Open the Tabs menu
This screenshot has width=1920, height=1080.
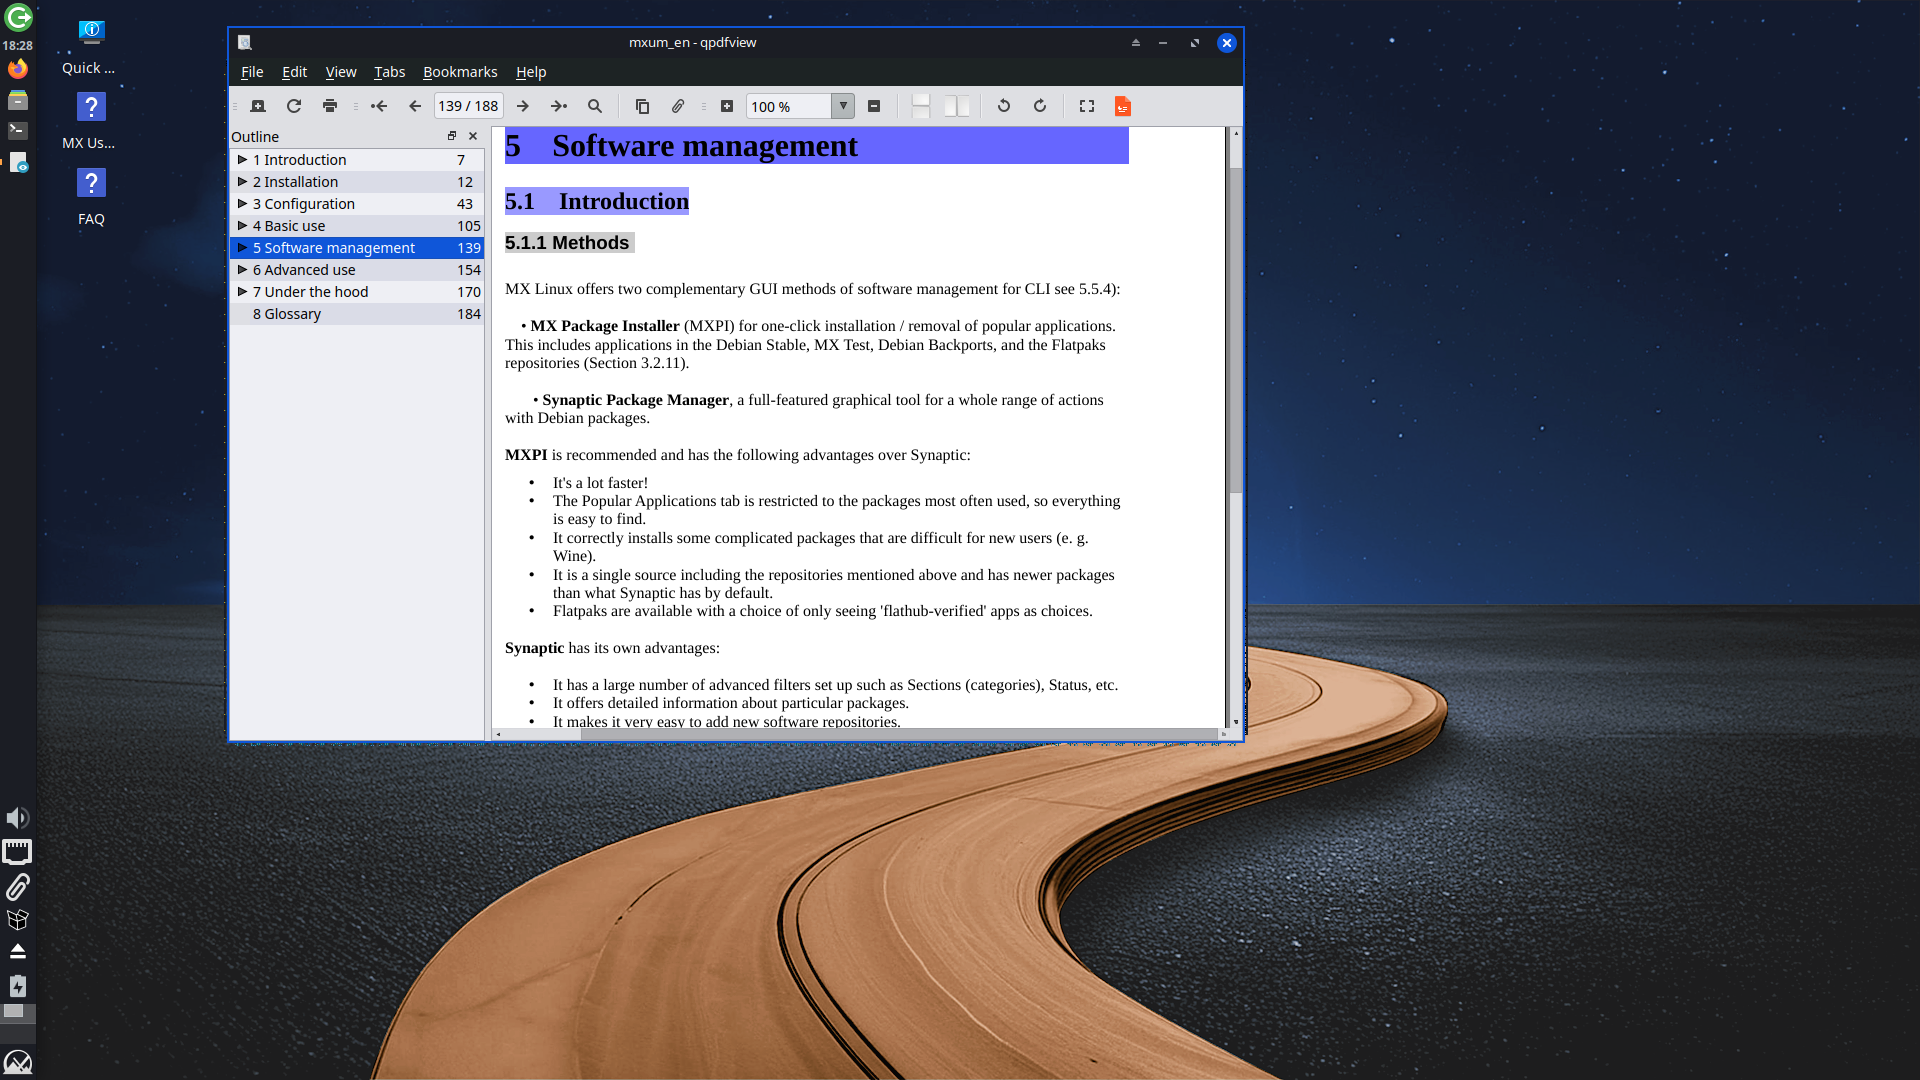point(389,72)
